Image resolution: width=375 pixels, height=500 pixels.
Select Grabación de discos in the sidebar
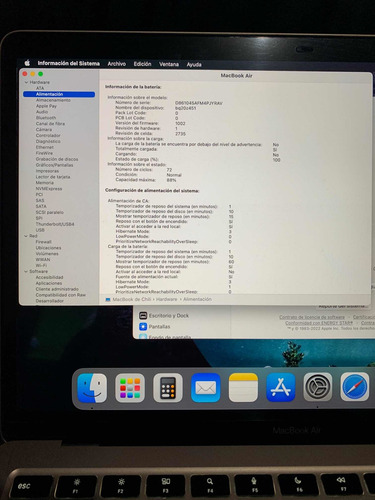coord(57,159)
